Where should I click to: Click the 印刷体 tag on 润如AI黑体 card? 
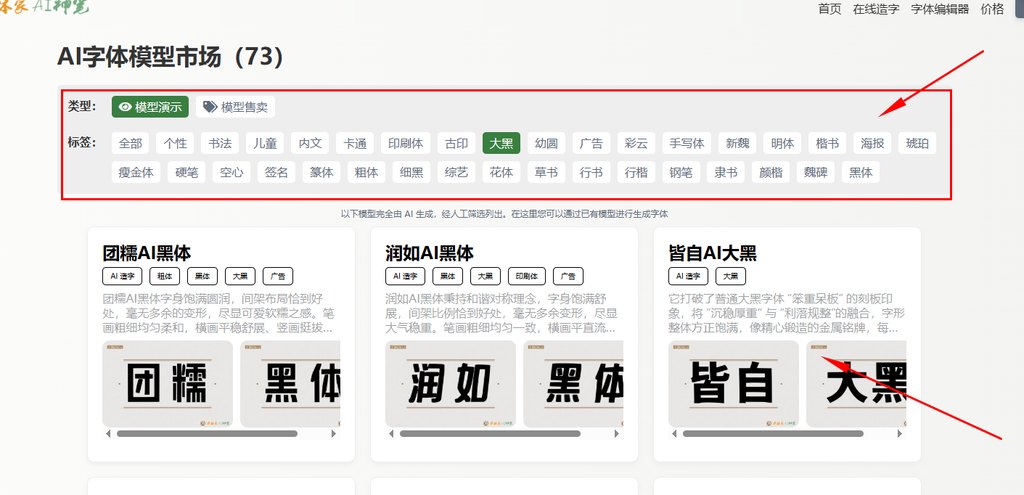point(527,276)
